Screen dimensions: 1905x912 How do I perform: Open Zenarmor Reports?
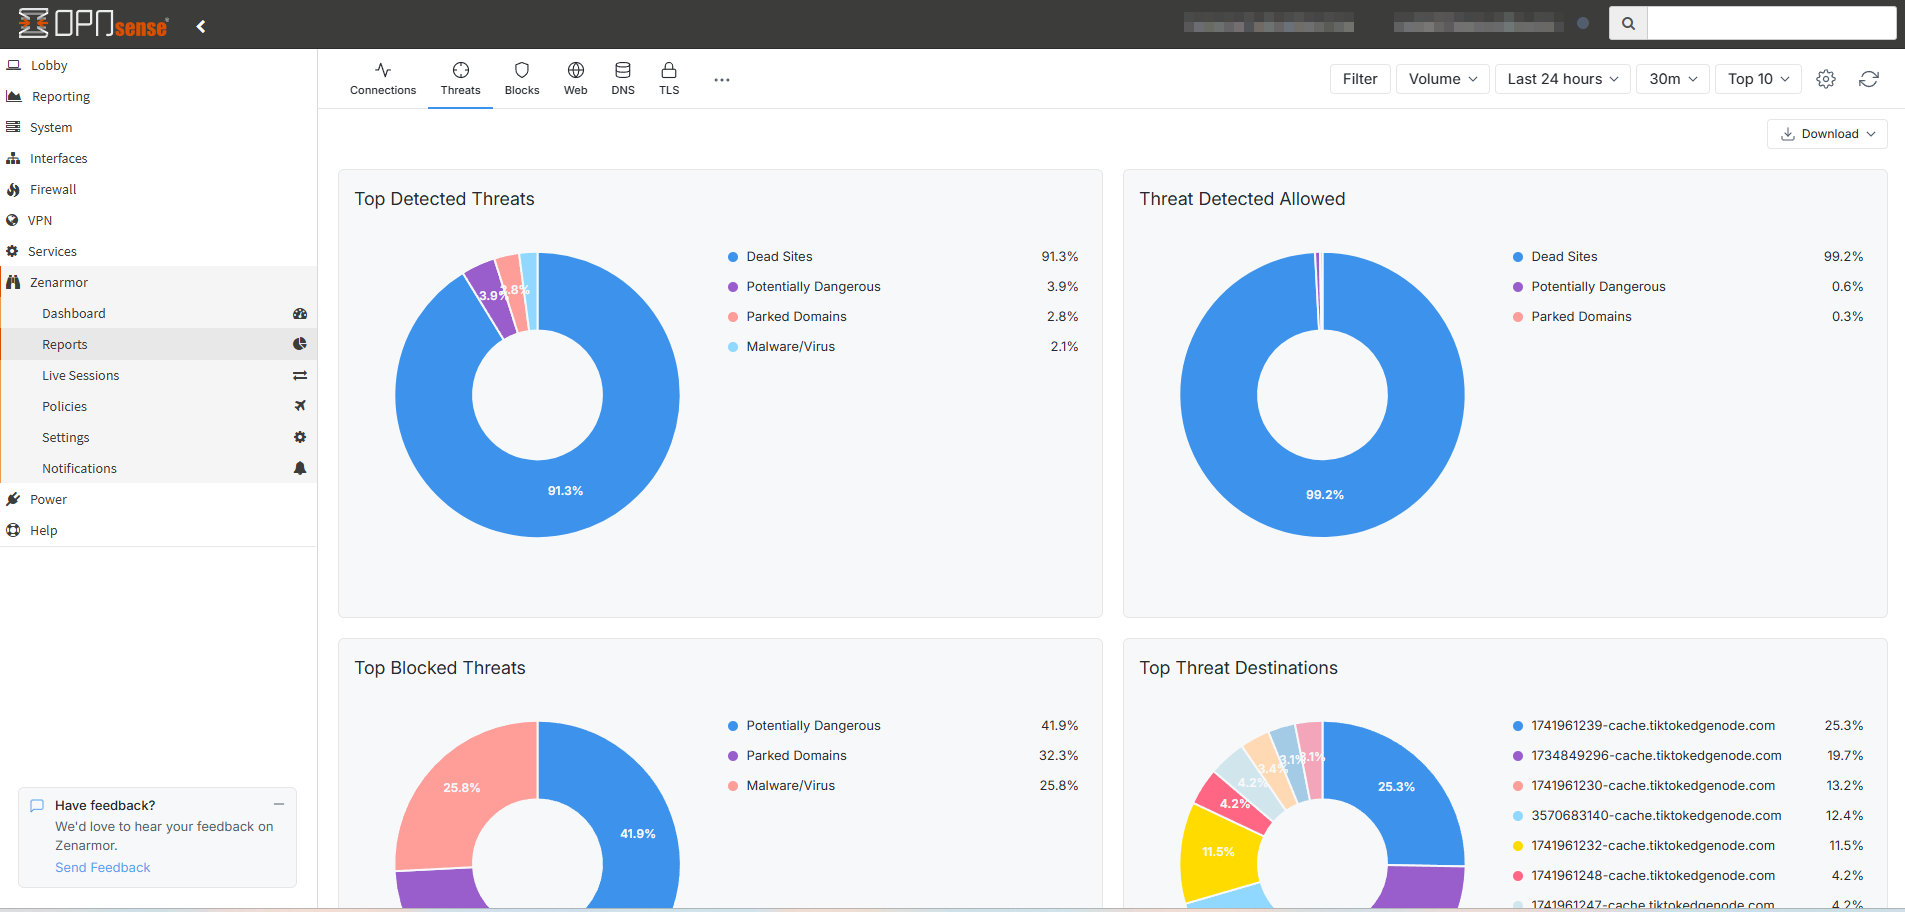point(158,344)
